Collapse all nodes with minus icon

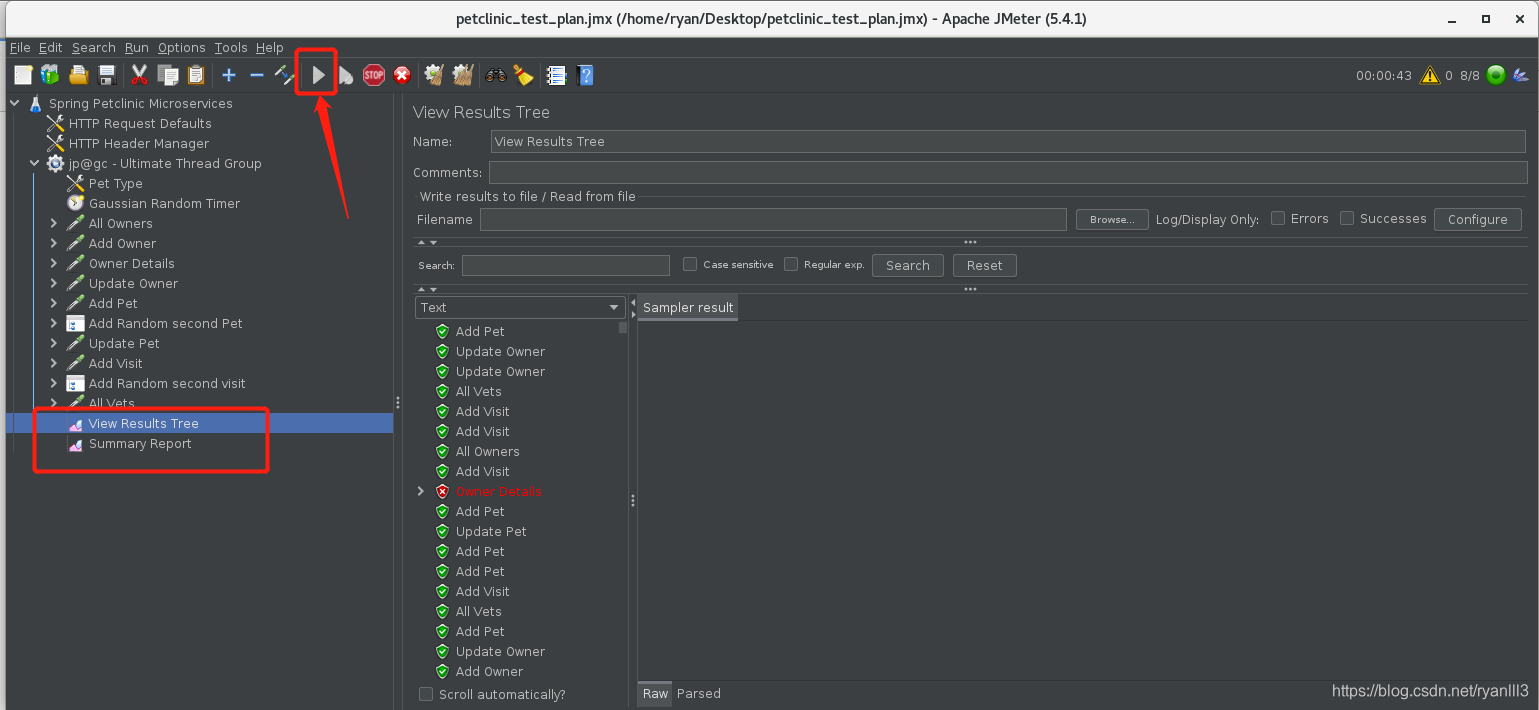[257, 75]
